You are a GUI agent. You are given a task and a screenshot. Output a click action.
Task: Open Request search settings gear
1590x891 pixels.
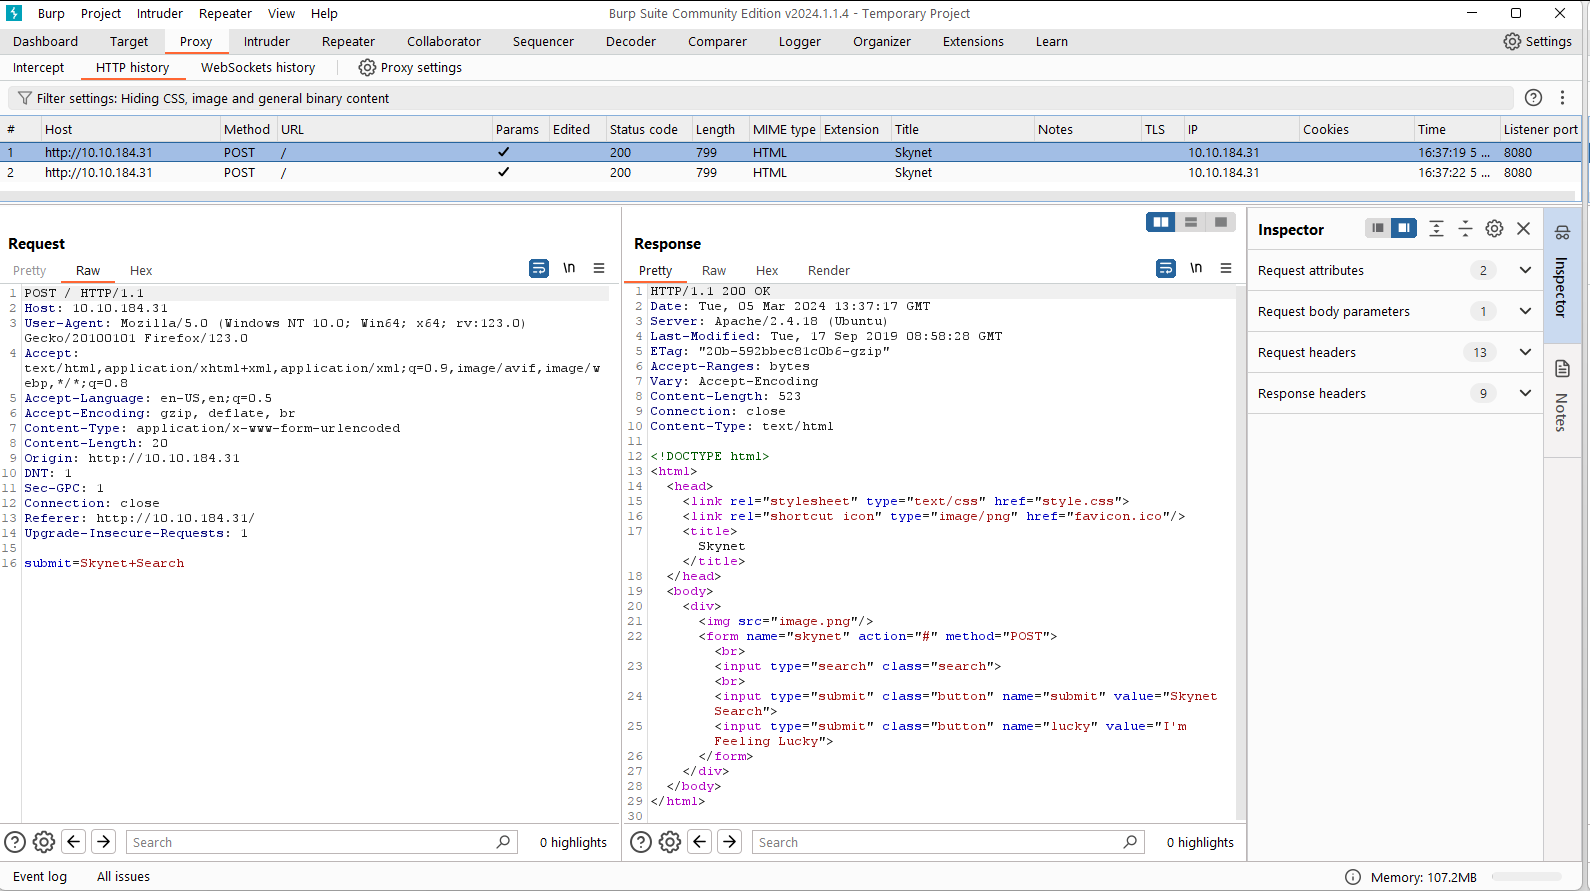point(44,842)
